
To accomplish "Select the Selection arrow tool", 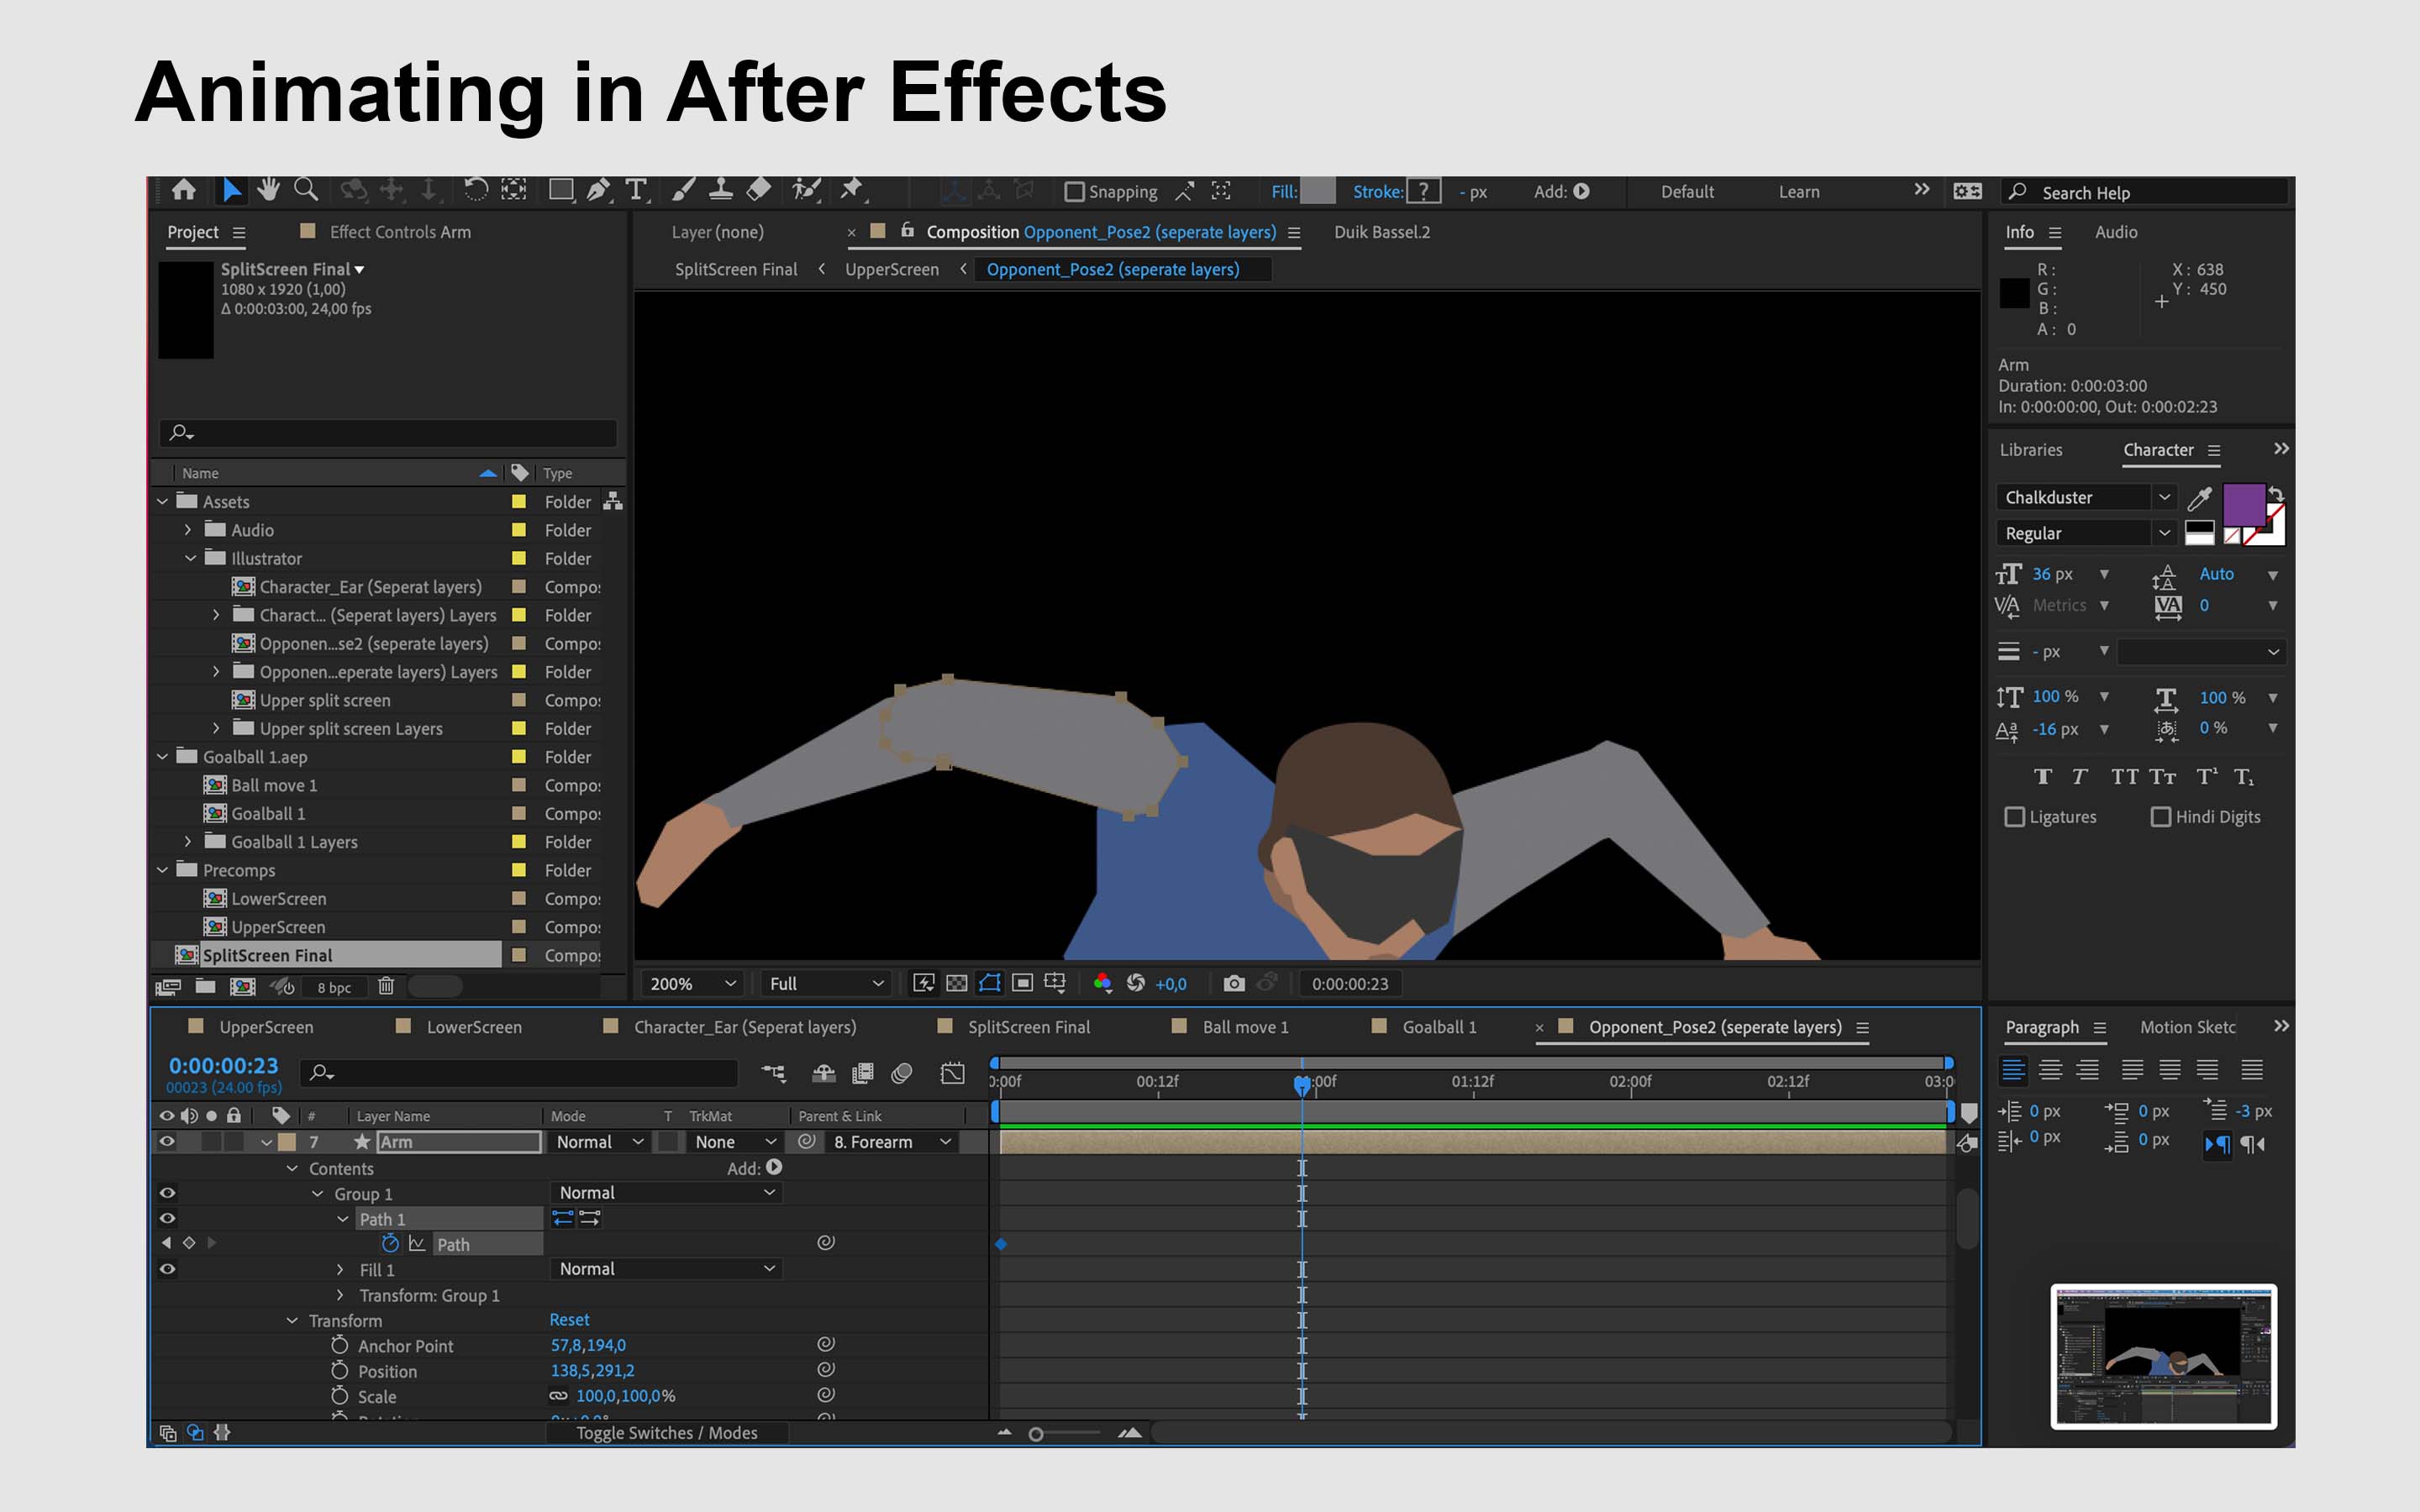I will point(231,190).
